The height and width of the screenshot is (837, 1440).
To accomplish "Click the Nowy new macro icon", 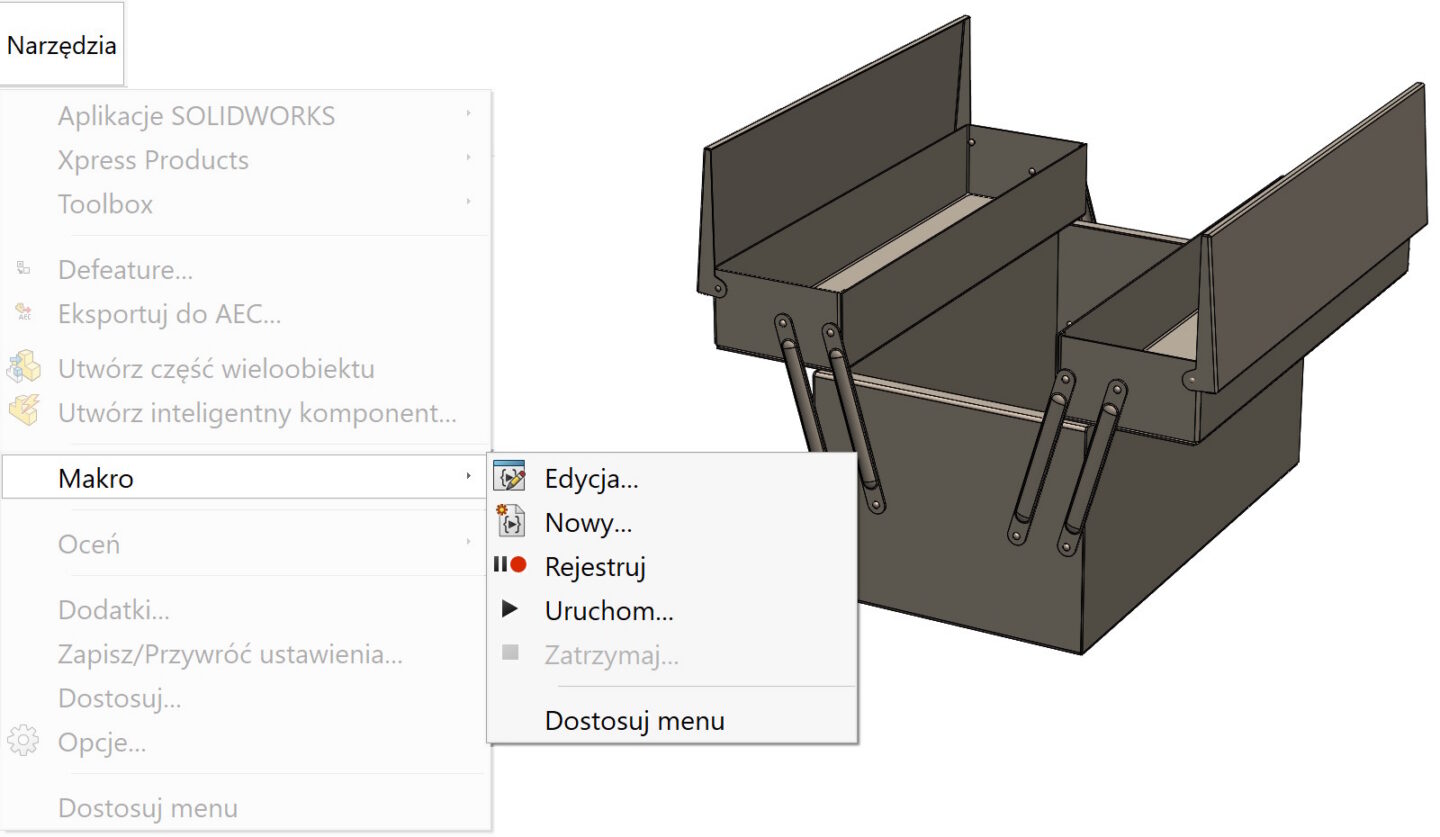I will pyautogui.click(x=510, y=522).
